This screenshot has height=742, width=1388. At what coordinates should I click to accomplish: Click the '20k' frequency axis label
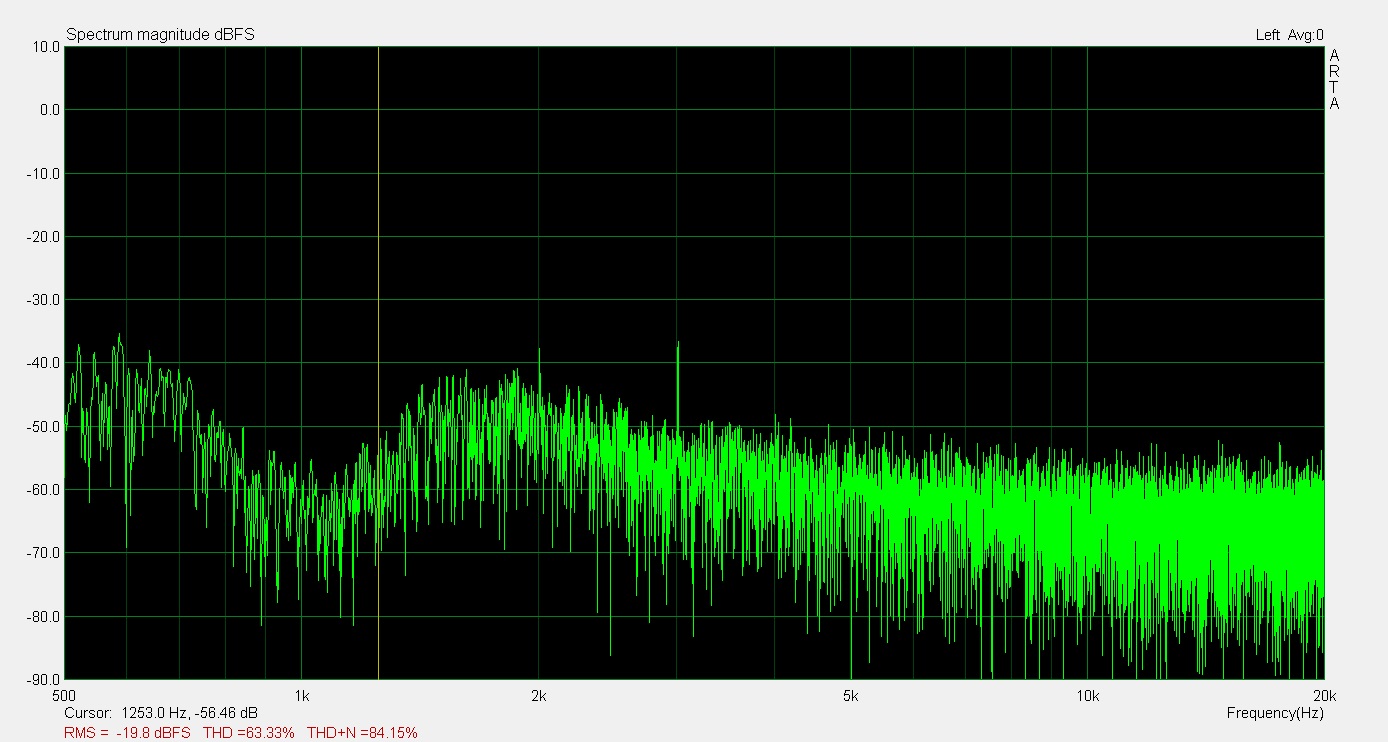coord(1324,696)
